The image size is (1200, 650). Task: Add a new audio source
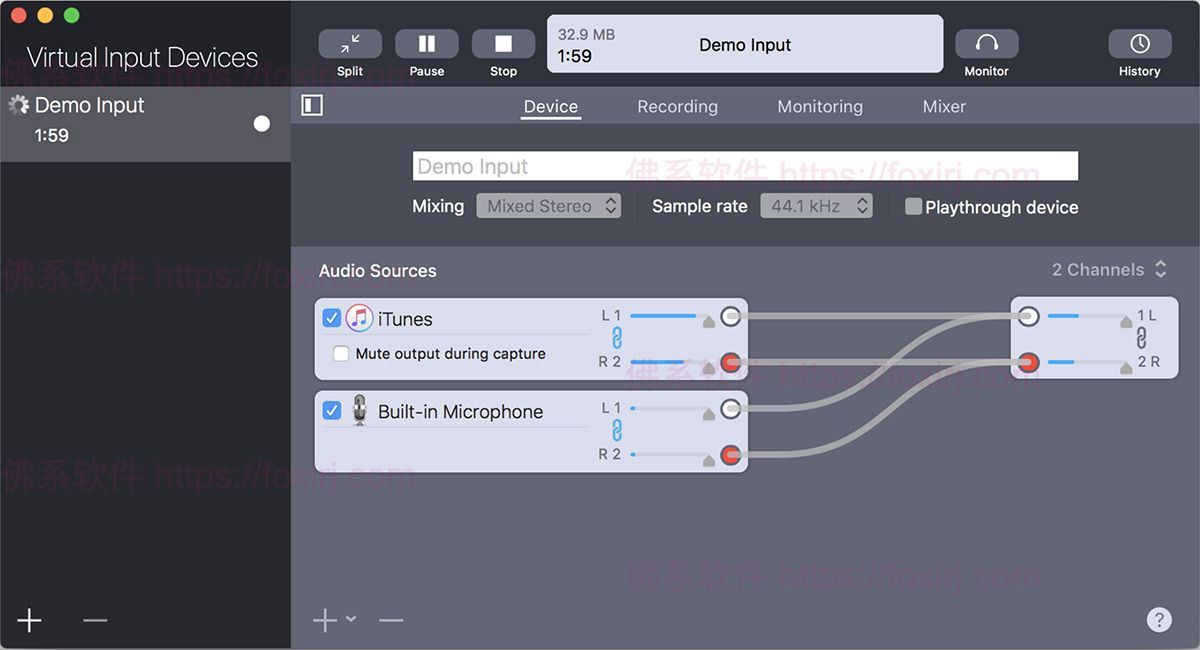pos(325,619)
